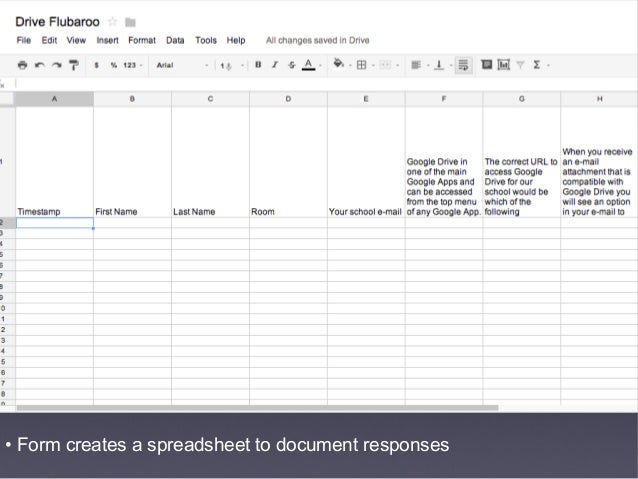Image resolution: width=638 pixels, height=479 pixels.
Task: Expand text color dropdown arrow
Action: 321,66
